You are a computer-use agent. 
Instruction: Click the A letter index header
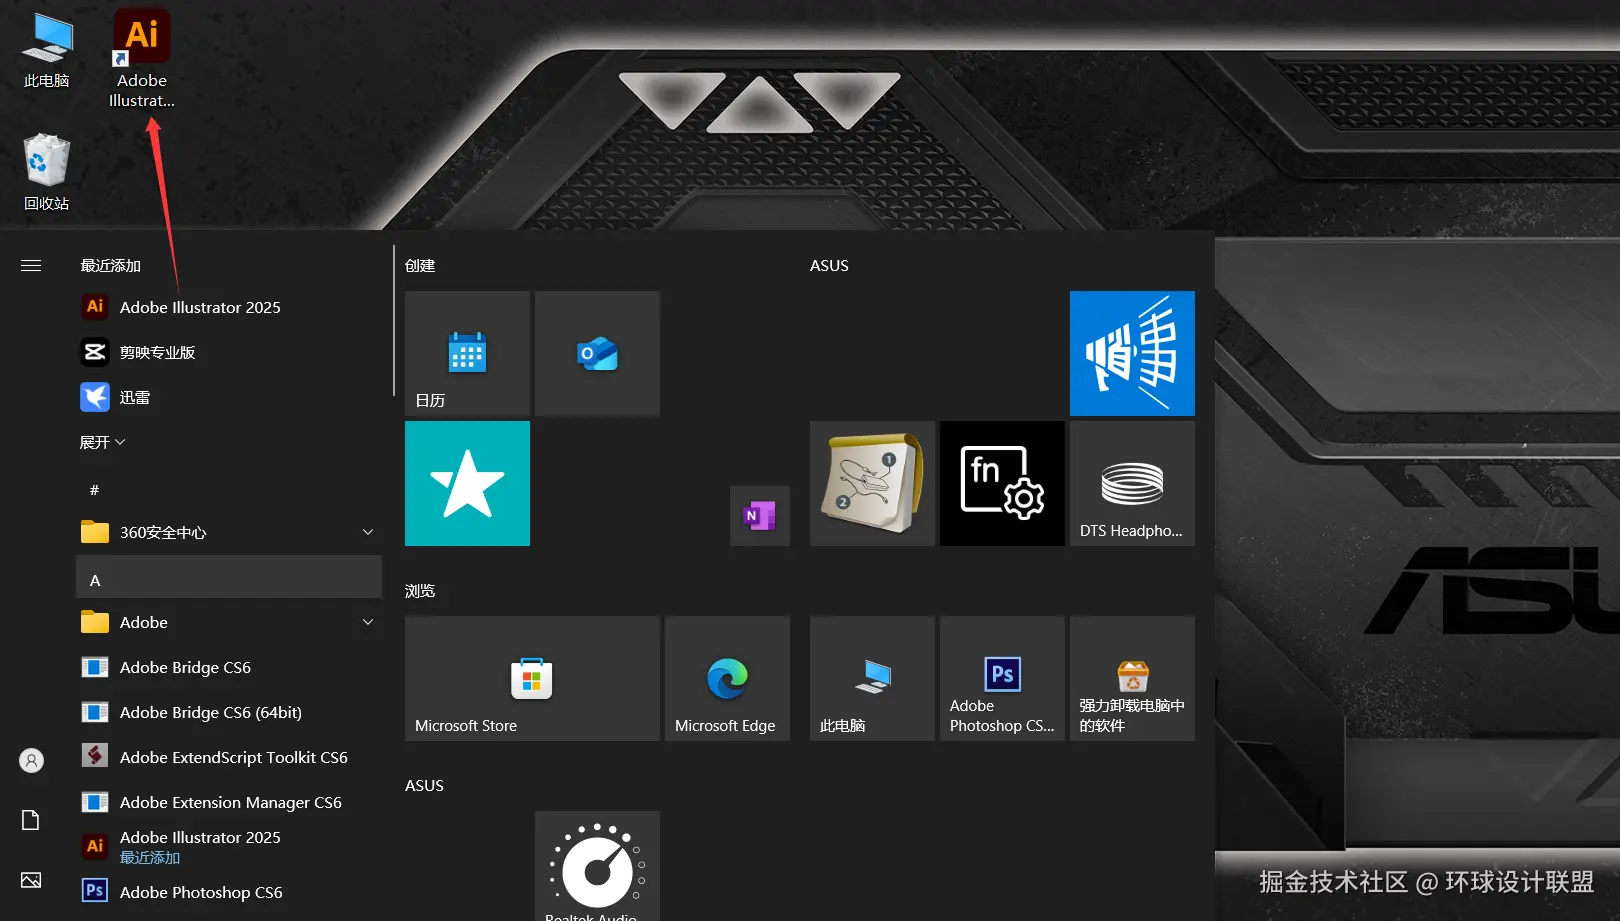point(229,577)
